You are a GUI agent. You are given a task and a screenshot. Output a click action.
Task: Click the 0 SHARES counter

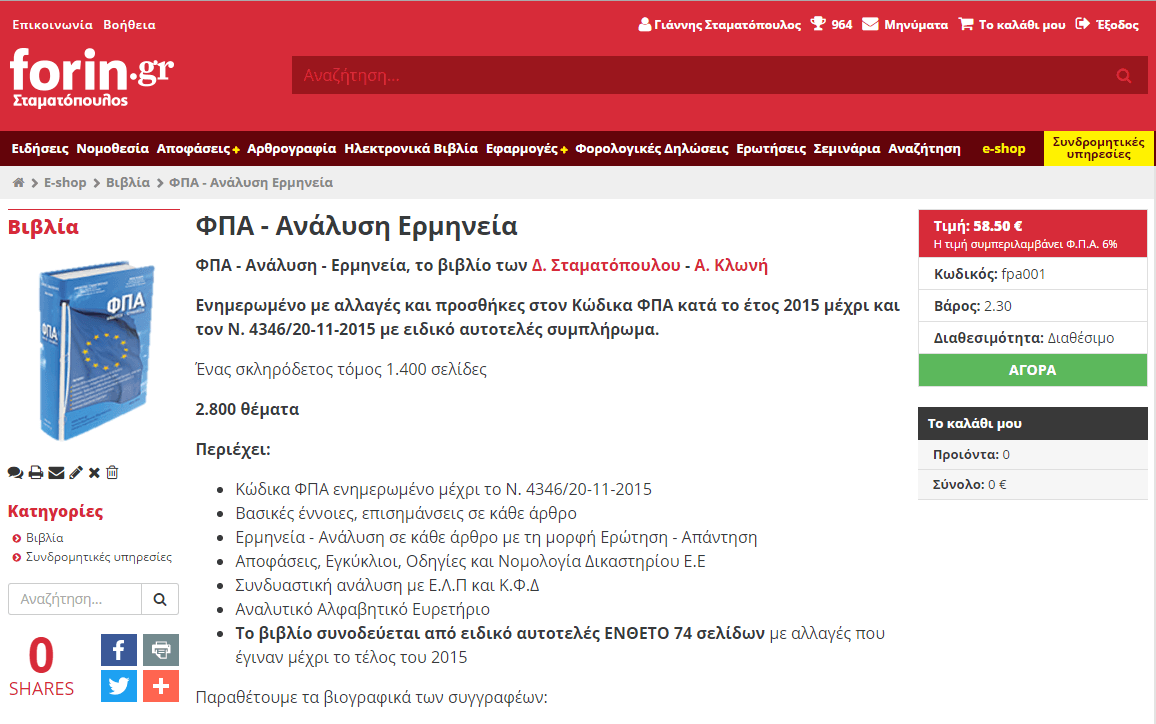tap(41, 668)
